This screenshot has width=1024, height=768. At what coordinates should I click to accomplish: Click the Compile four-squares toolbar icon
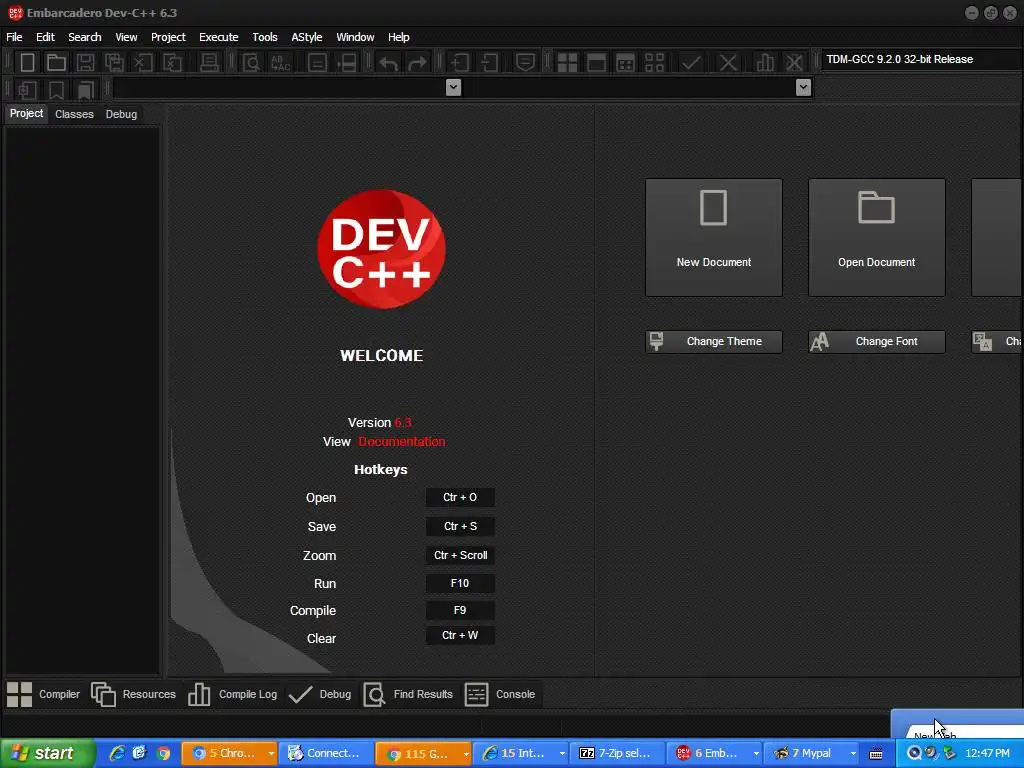coord(567,63)
